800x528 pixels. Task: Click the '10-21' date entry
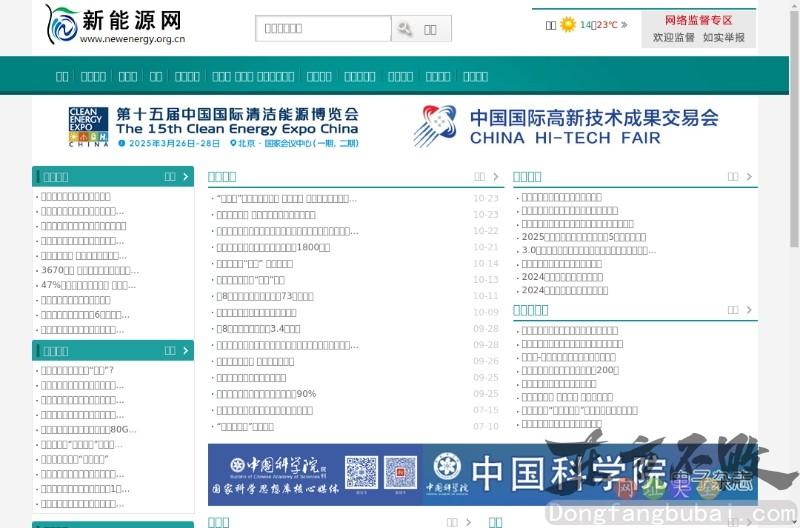pos(486,247)
